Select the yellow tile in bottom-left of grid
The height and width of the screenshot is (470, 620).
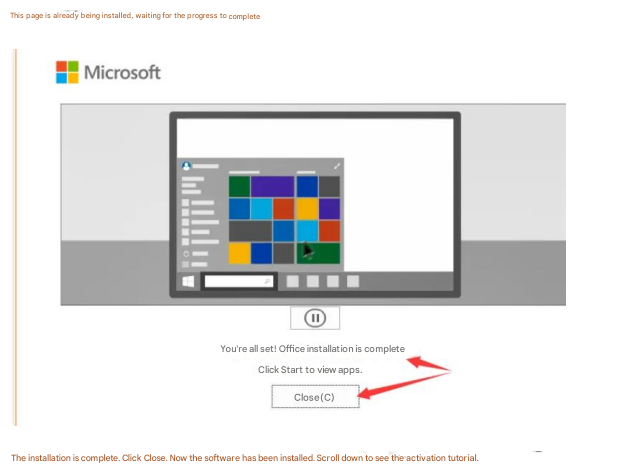point(239,253)
